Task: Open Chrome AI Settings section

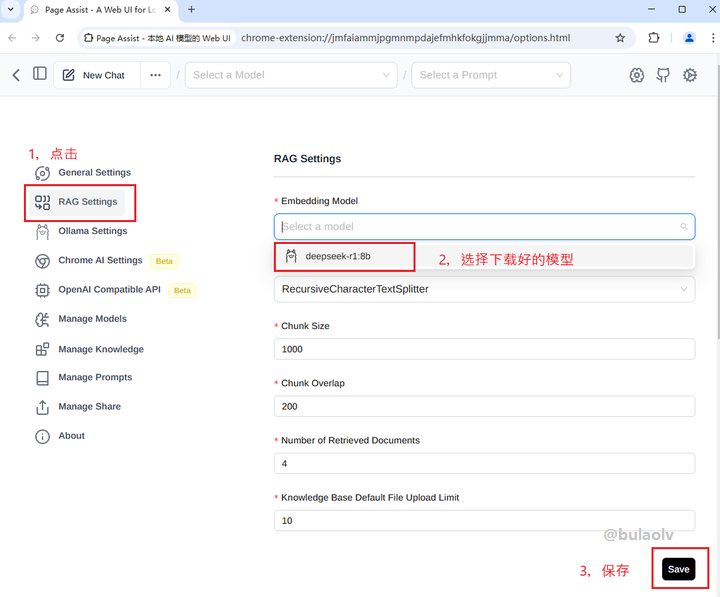Action: click(100, 260)
